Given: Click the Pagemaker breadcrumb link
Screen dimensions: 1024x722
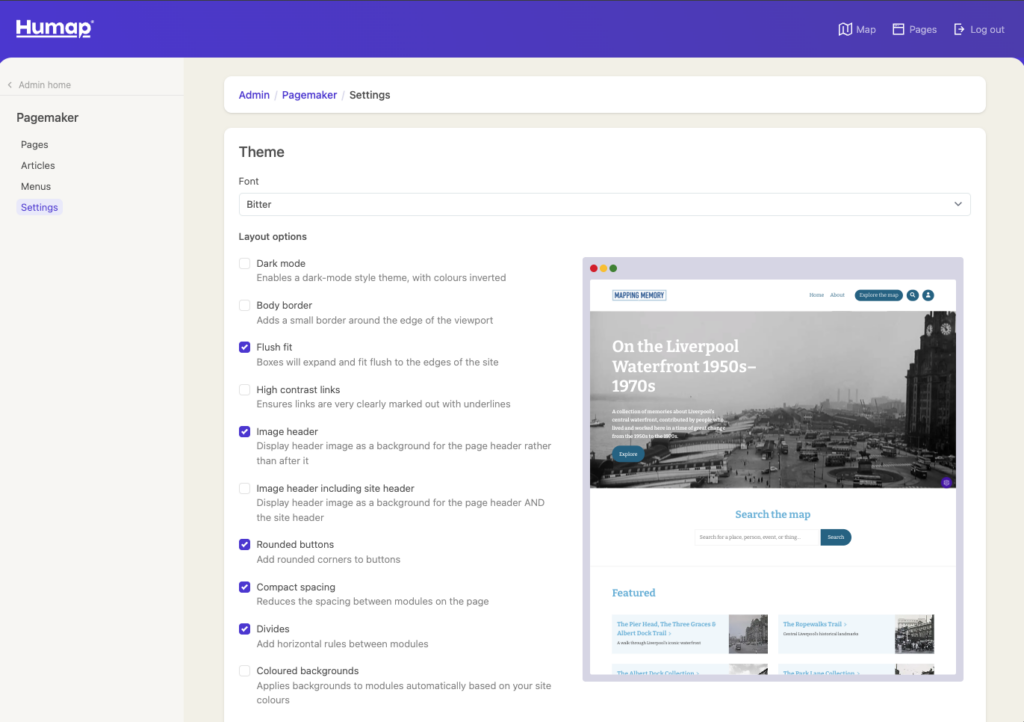Looking at the screenshot, I should coord(309,95).
